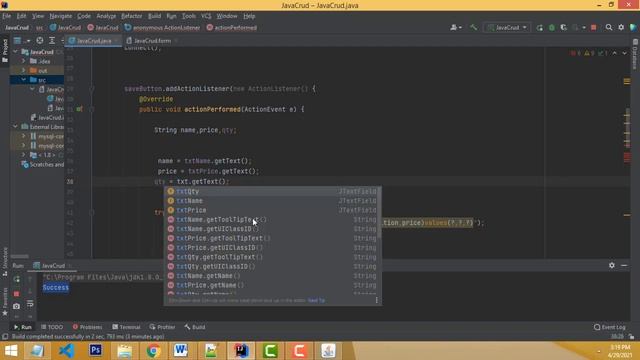Click the Next Tip link in the completion popup
This screenshot has height=360, width=640.
[x=316, y=300]
